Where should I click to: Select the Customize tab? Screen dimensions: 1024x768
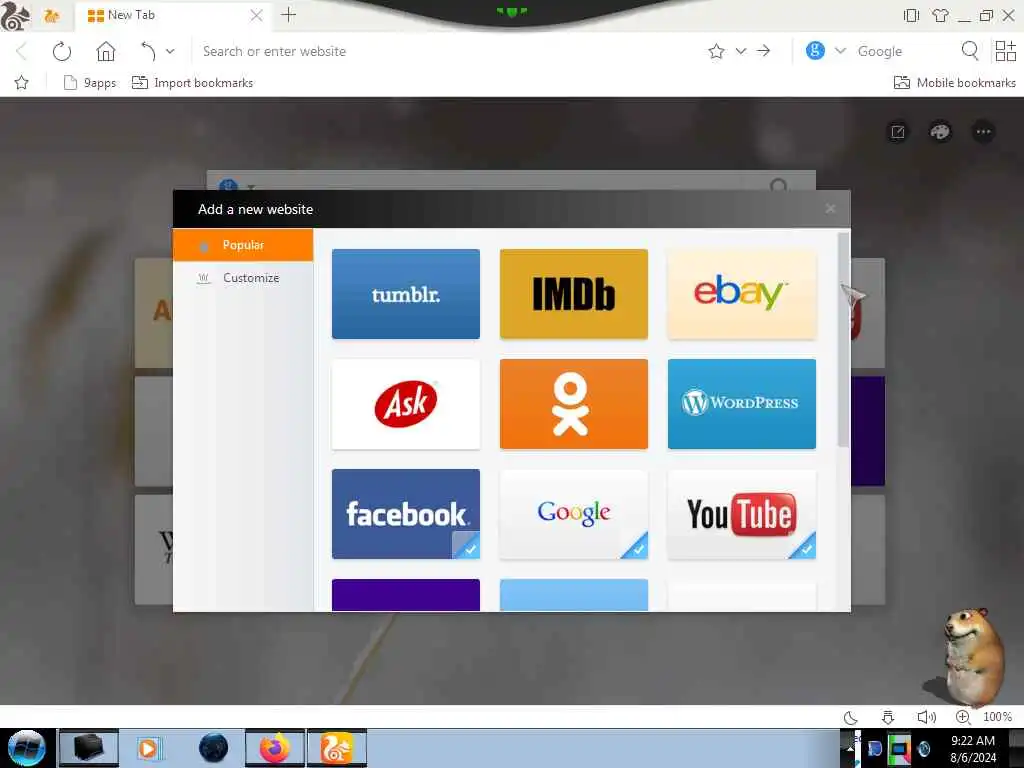[x=243, y=278]
